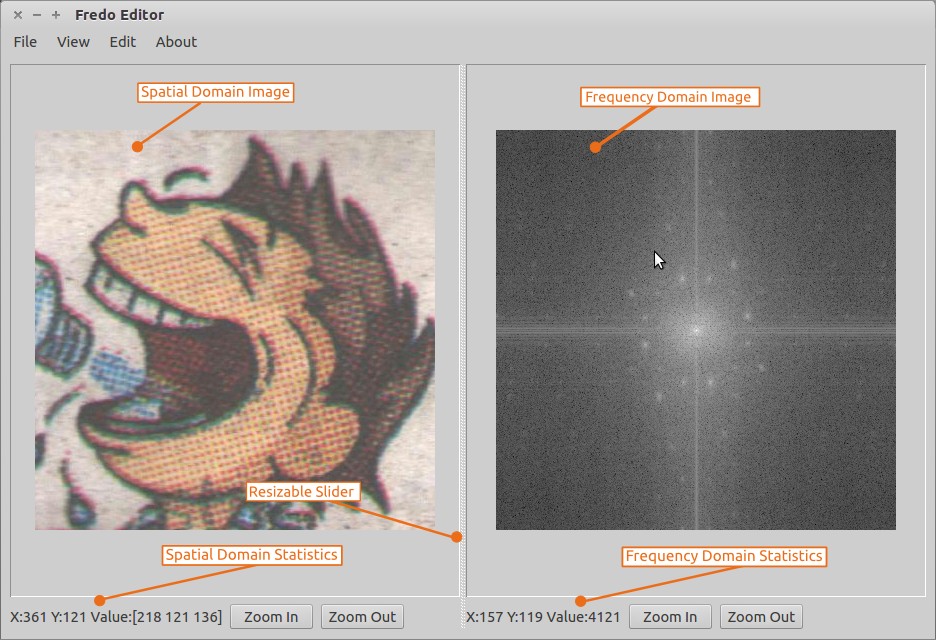Click Zoom In below the spatial domain image
936x640 pixels.
click(271, 616)
